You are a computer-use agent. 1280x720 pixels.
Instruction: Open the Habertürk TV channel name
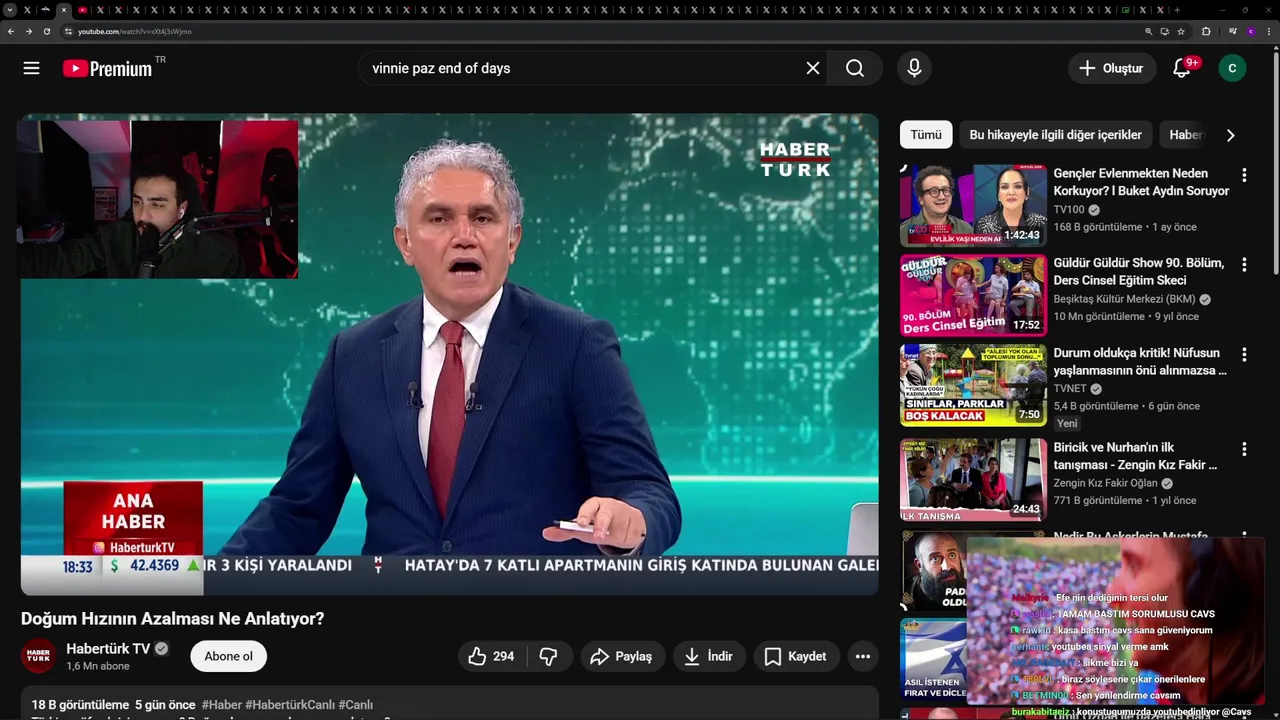point(108,649)
